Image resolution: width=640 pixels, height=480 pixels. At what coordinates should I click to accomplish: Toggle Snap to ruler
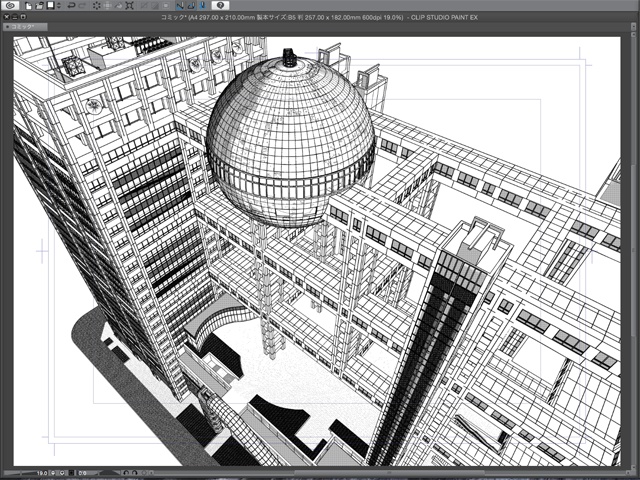click(180, 5)
